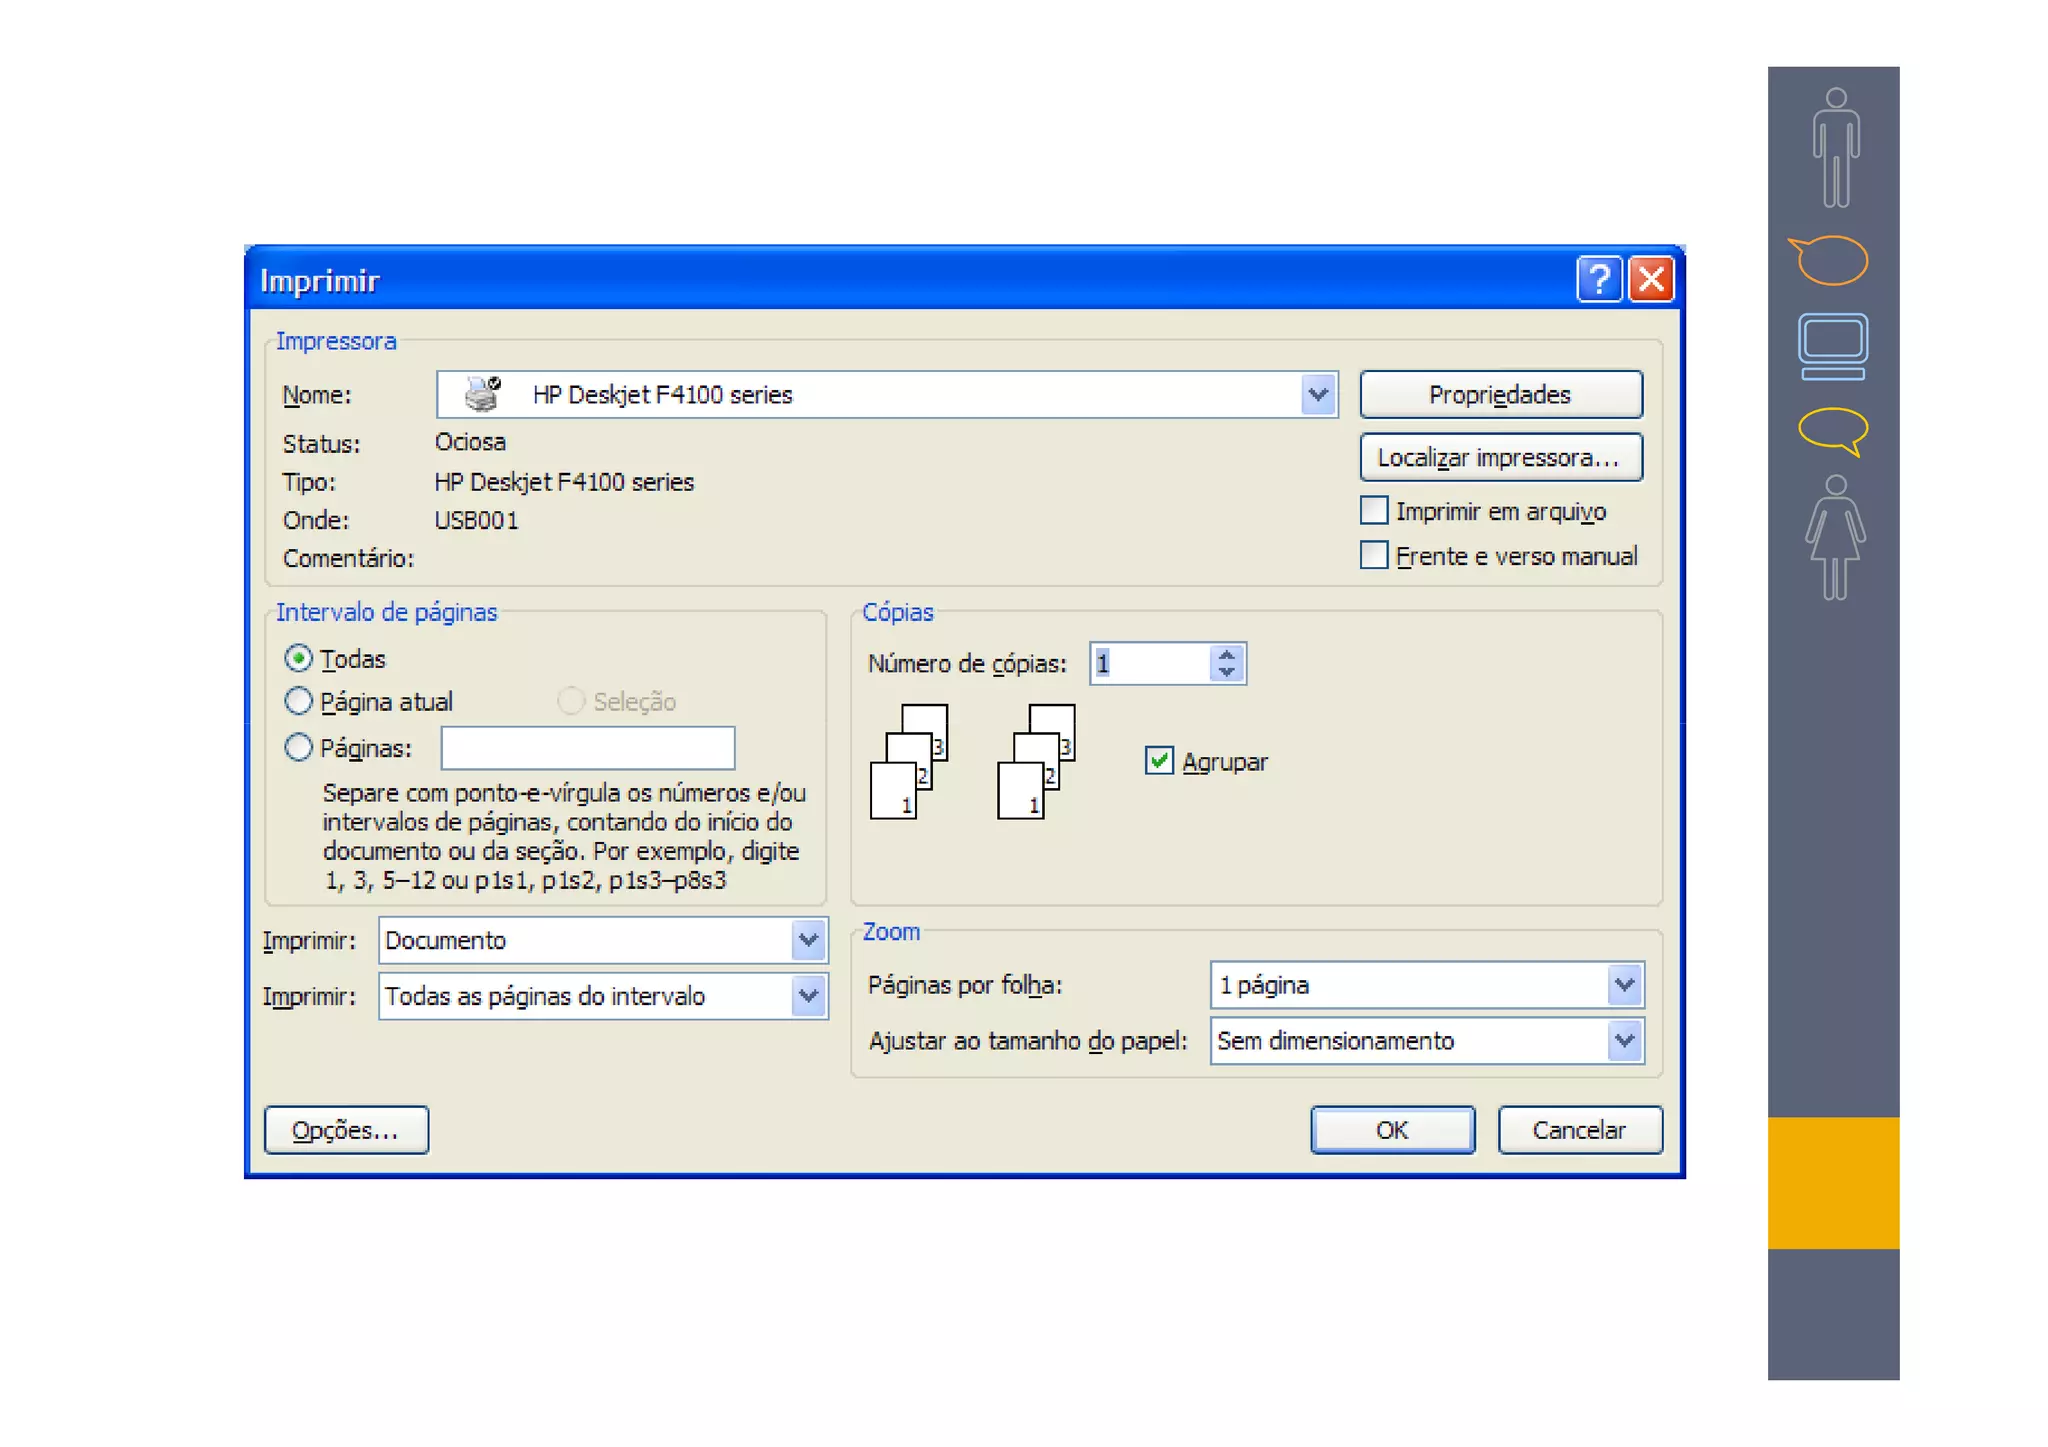Click the orange speech bubble icon
The height and width of the screenshot is (1447, 2048).
[1829, 260]
